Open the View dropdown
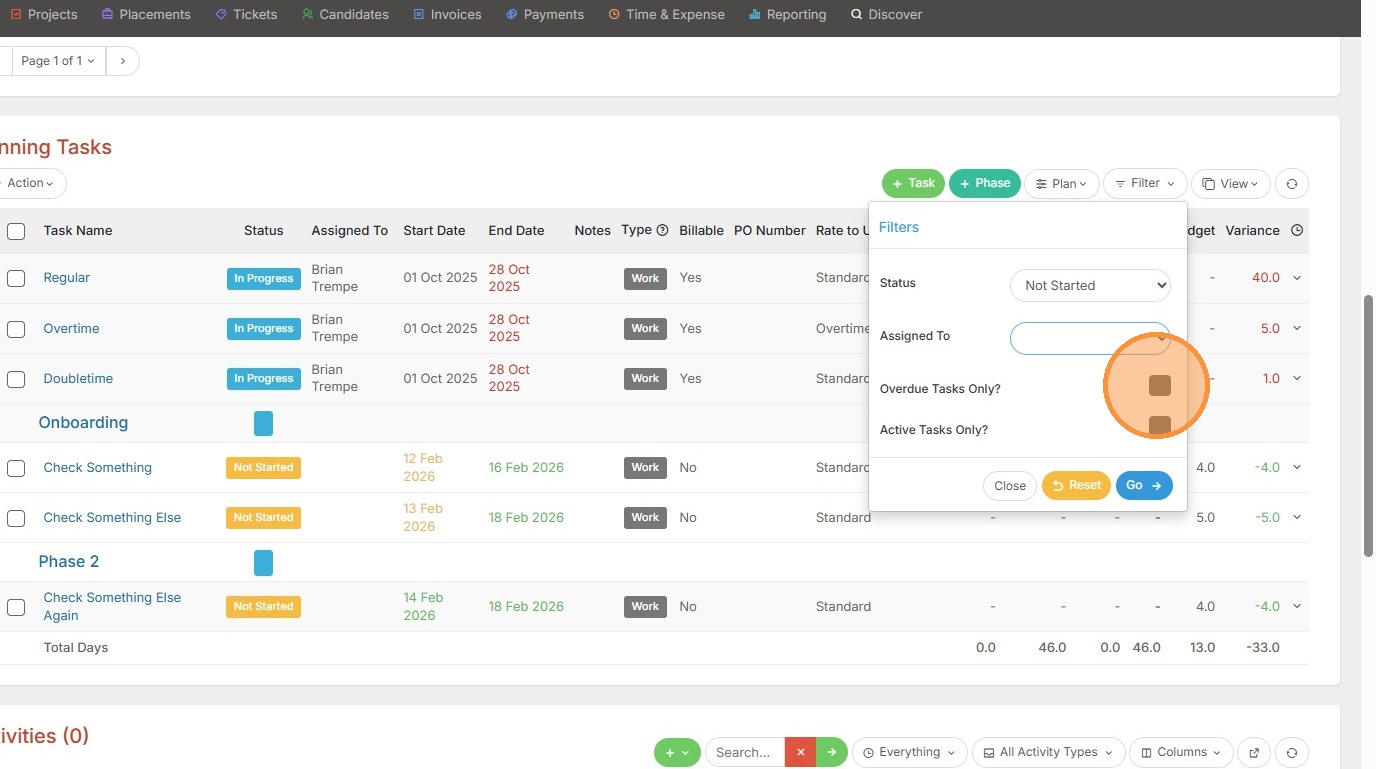Screen dimensions: 1376x769 (x=1231, y=184)
